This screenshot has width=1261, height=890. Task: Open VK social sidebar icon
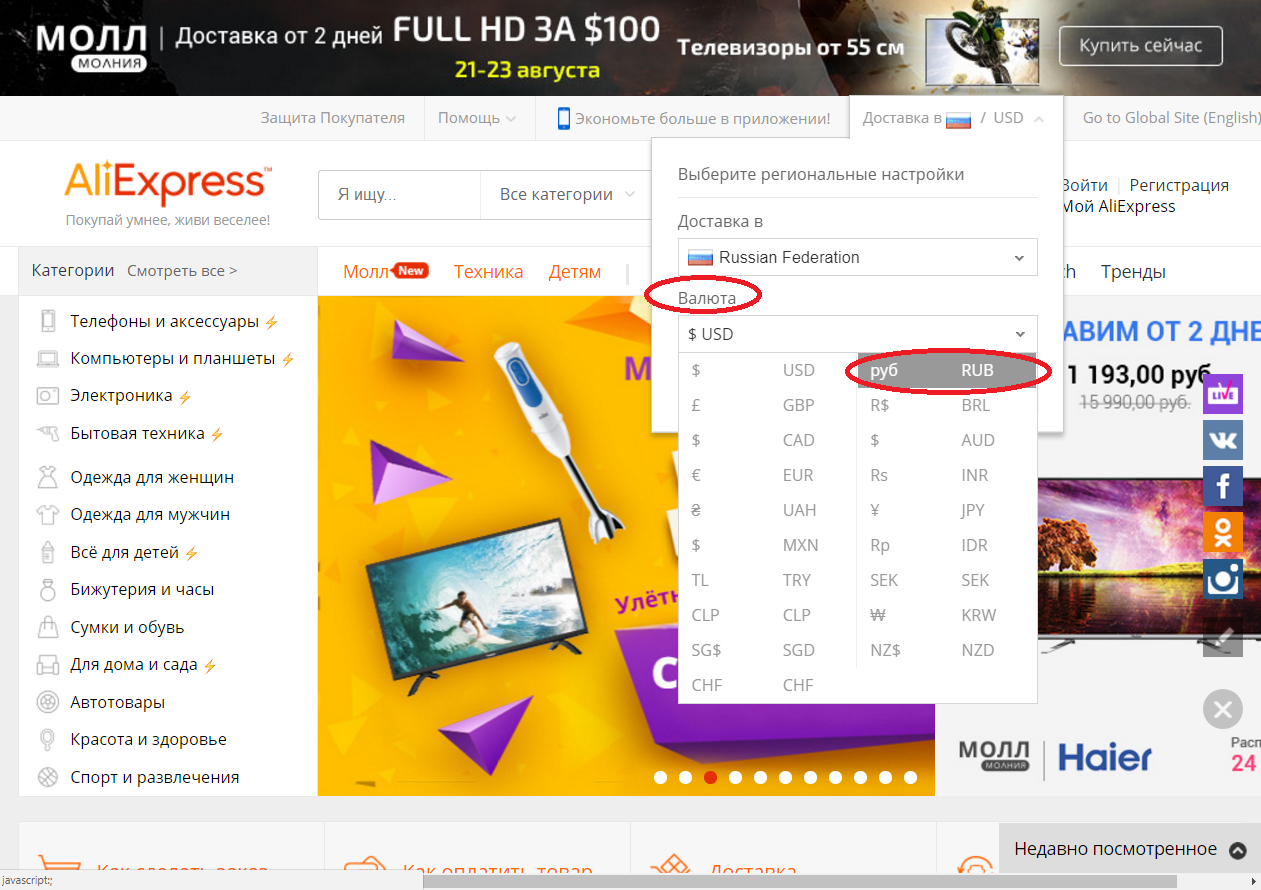1222,440
